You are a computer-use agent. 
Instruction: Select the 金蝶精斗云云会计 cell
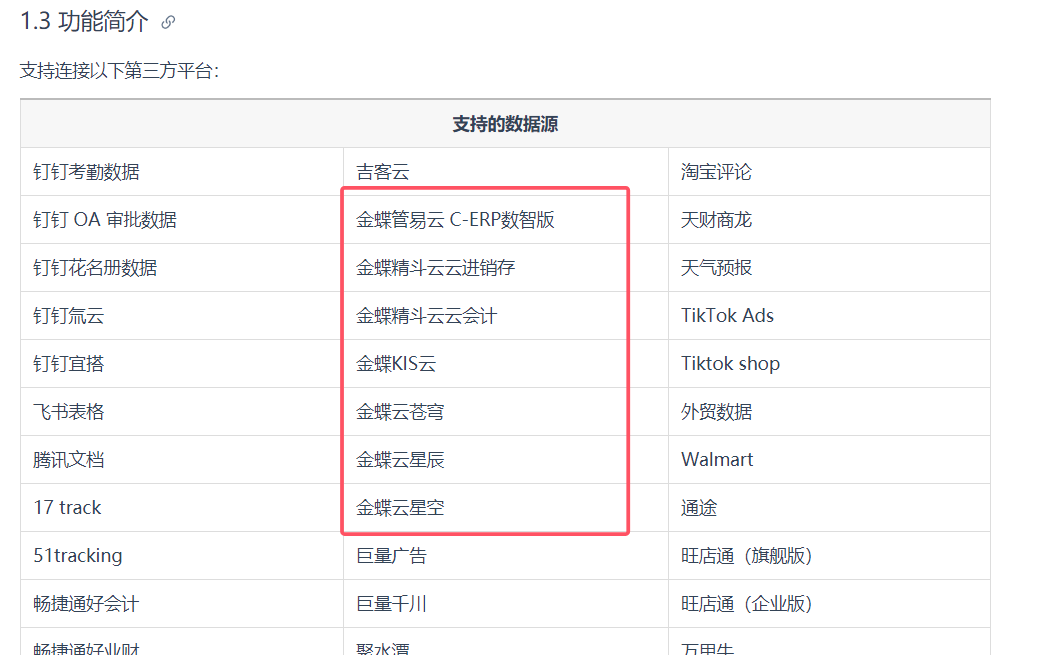coord(506,316)
